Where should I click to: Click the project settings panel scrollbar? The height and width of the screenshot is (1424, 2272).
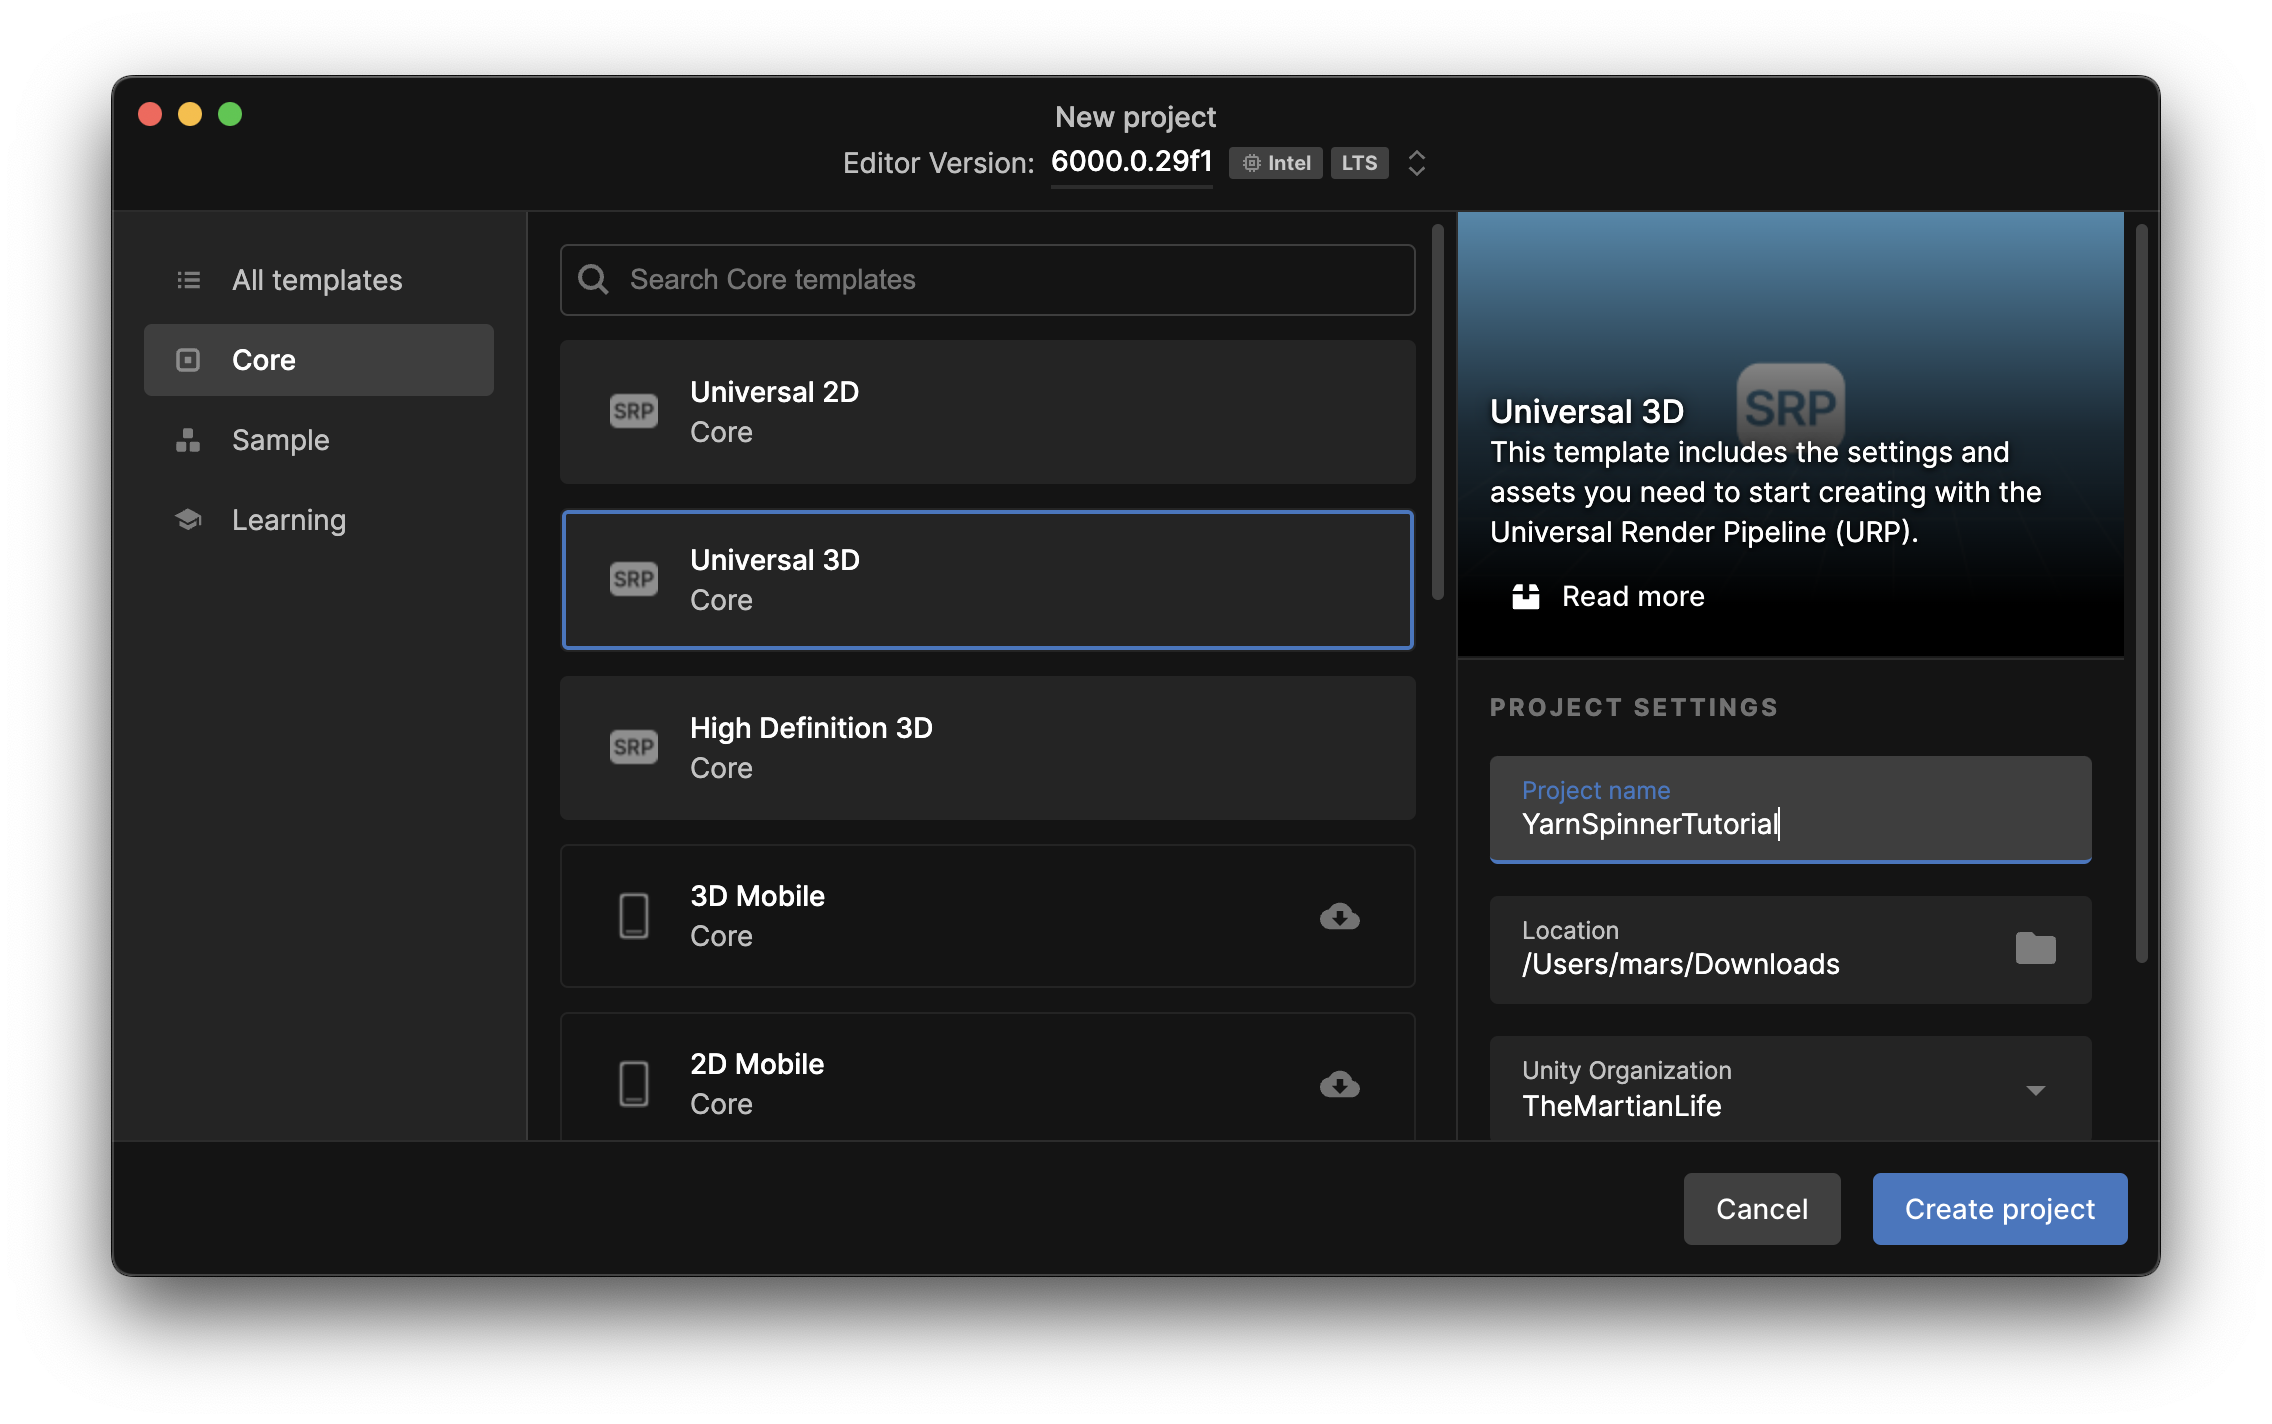click(x=2141, y=592)
